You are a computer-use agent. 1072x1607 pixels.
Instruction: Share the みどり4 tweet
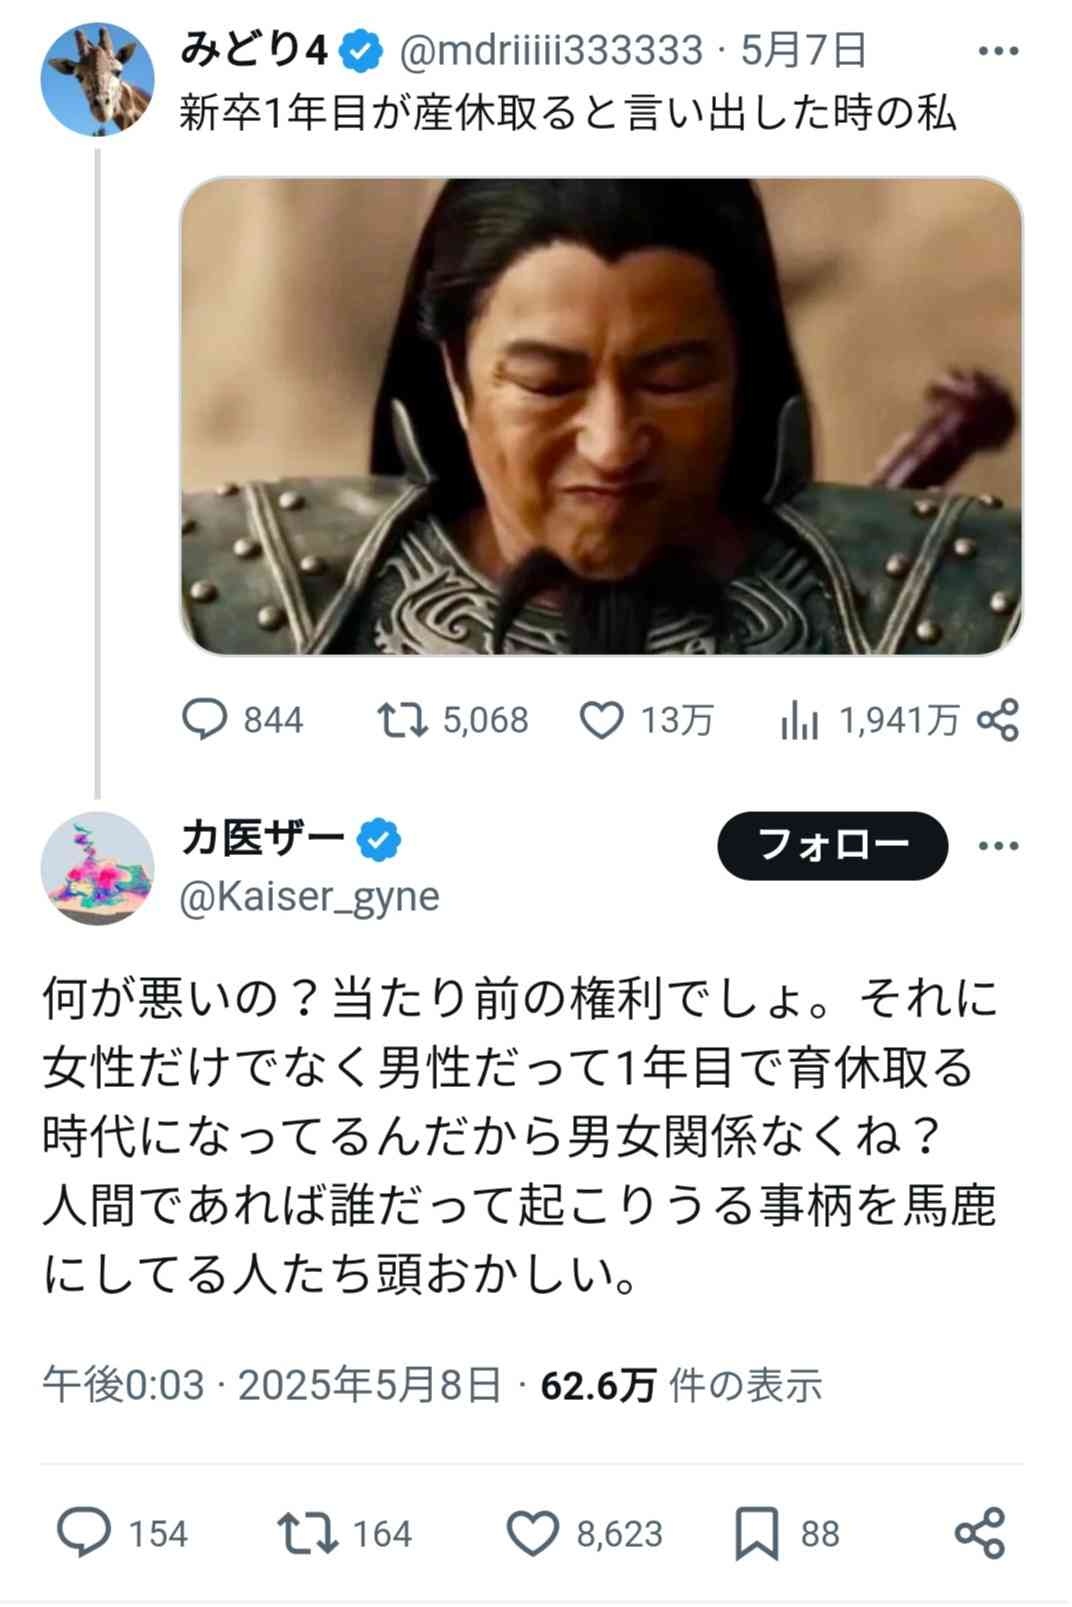[997, 720]
